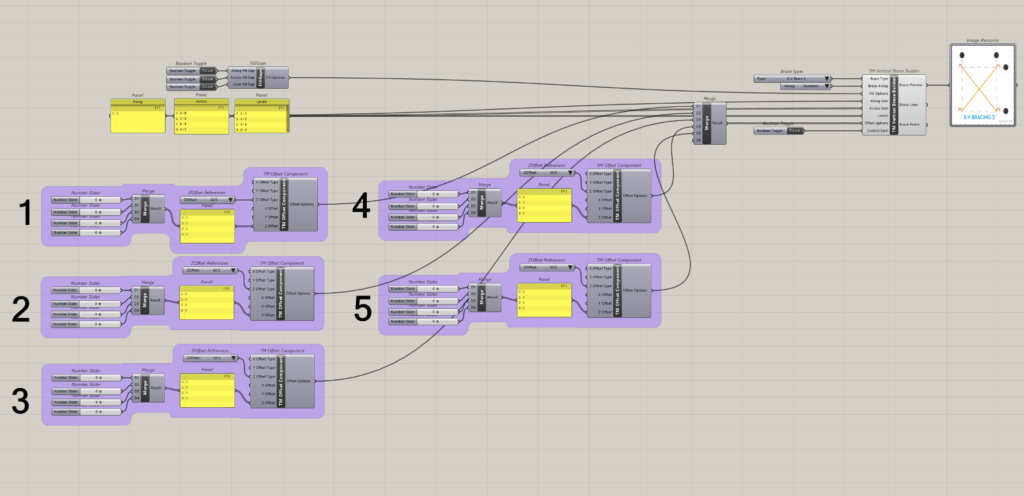Select the yellow Across panel
This screenshot has height=496, width=1024.
[200, 120]
